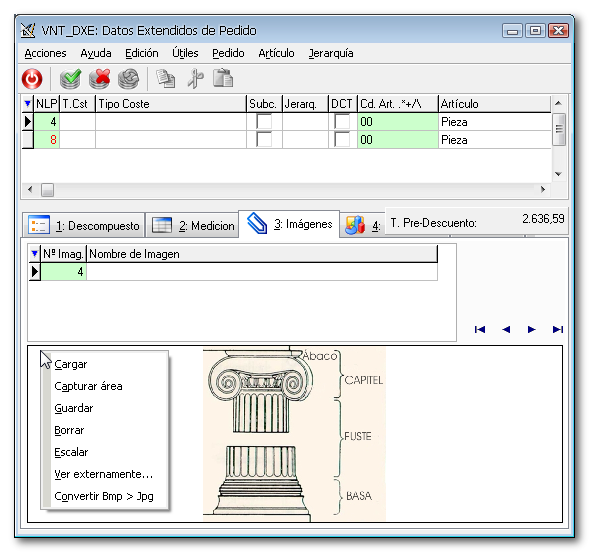Toggle Subc. checkbox in row 4

(x=264, y=122)
